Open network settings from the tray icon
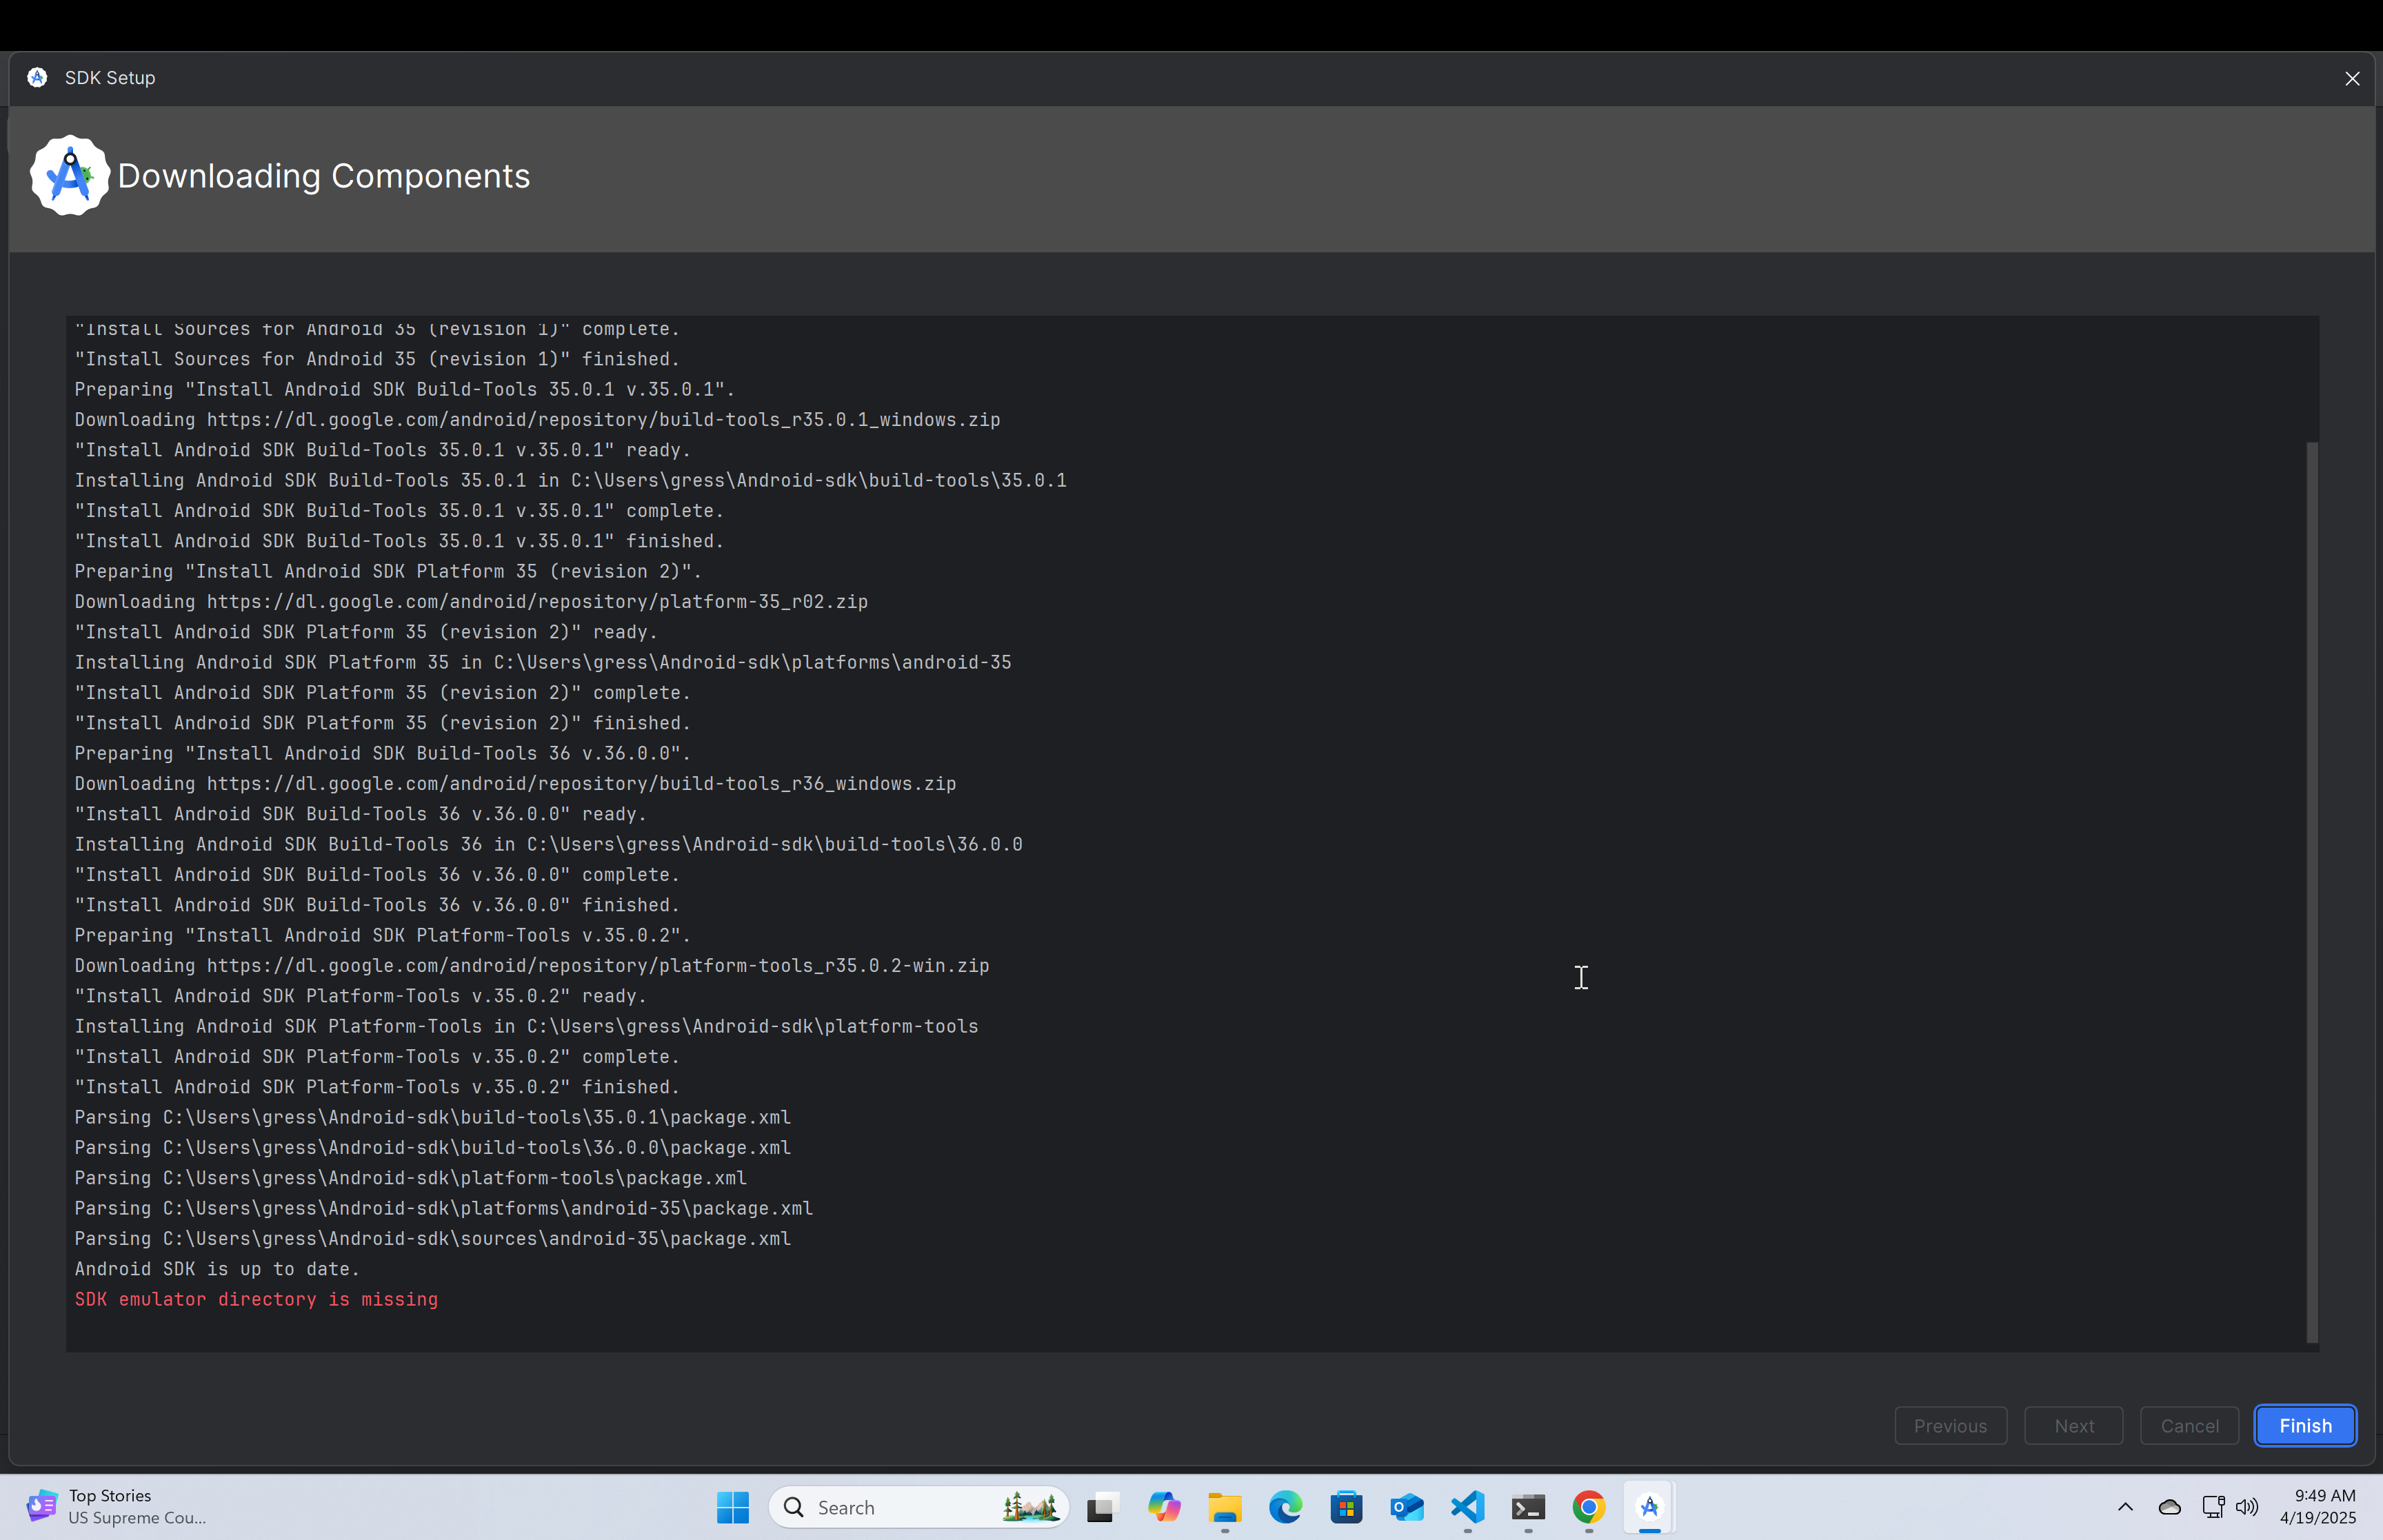This screenshot has width=2383, height=1540. pyautogui.click(x=2213, y=1507)
